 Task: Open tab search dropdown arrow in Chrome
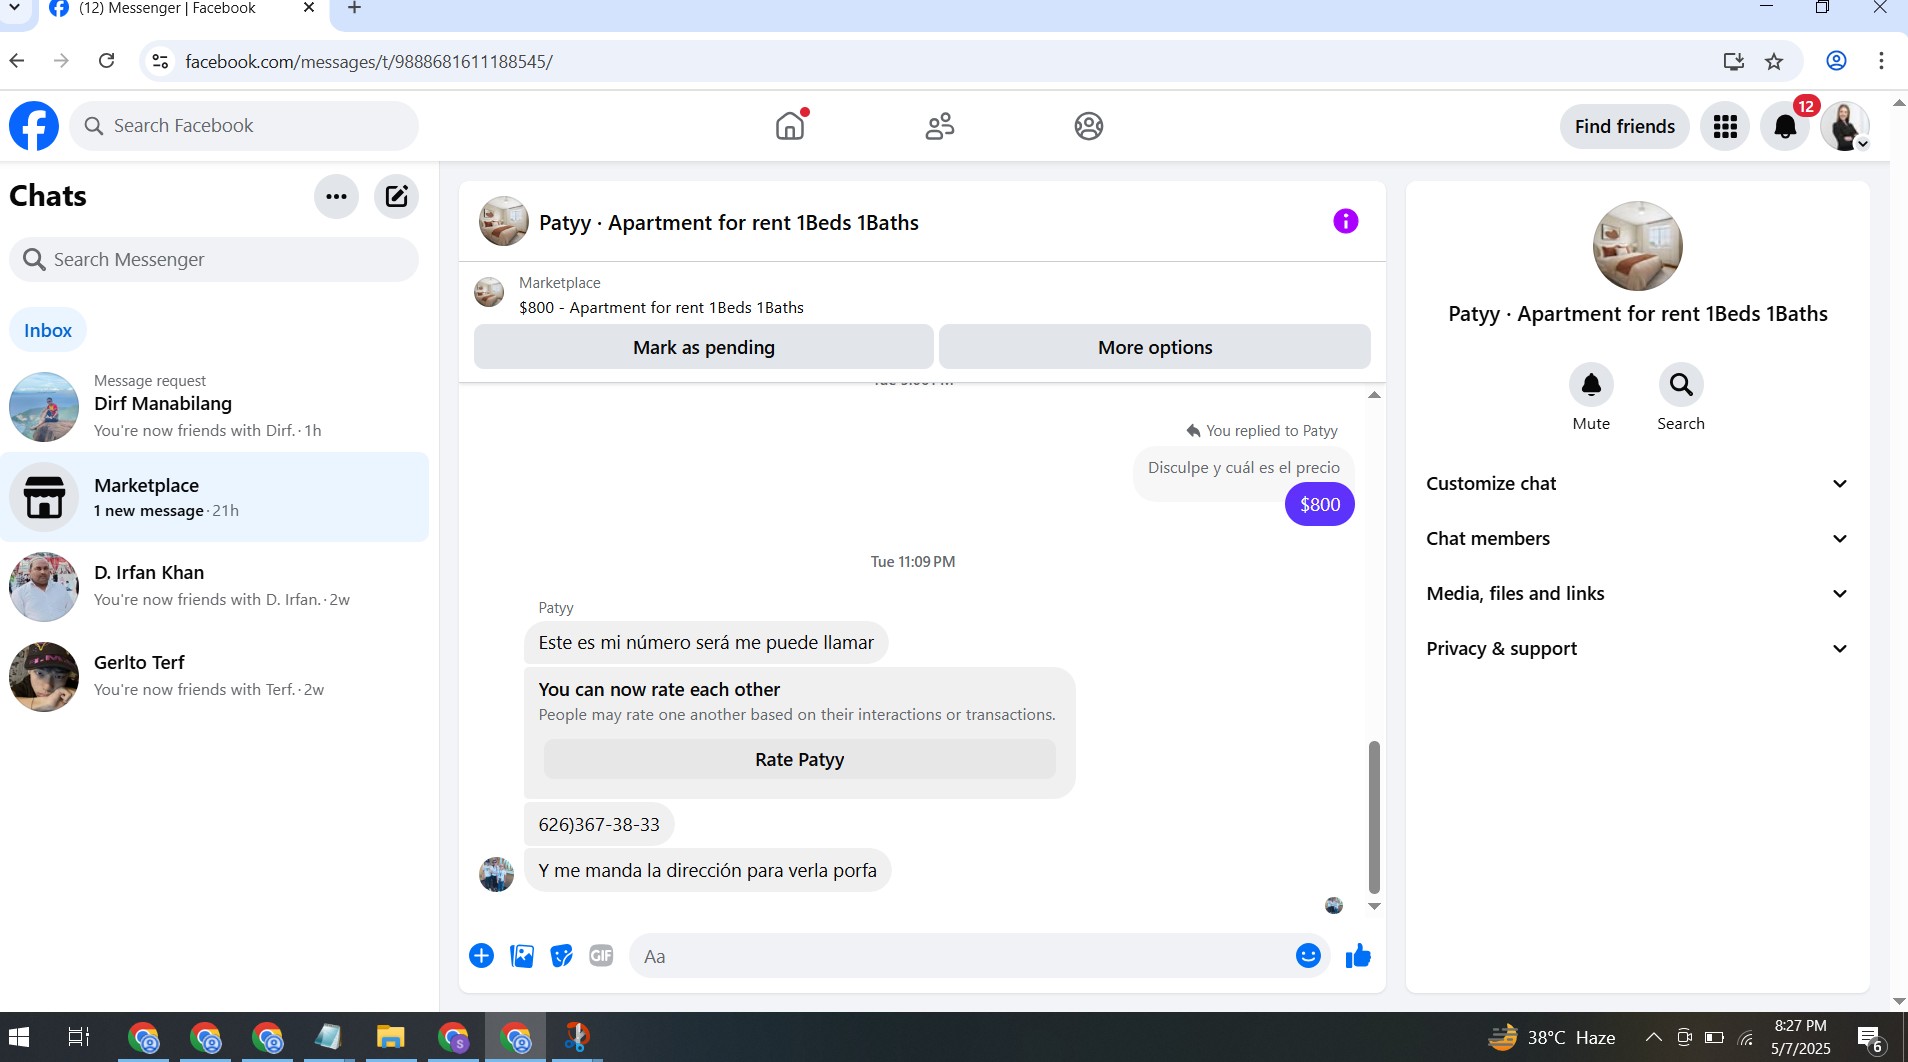point(15,8)
